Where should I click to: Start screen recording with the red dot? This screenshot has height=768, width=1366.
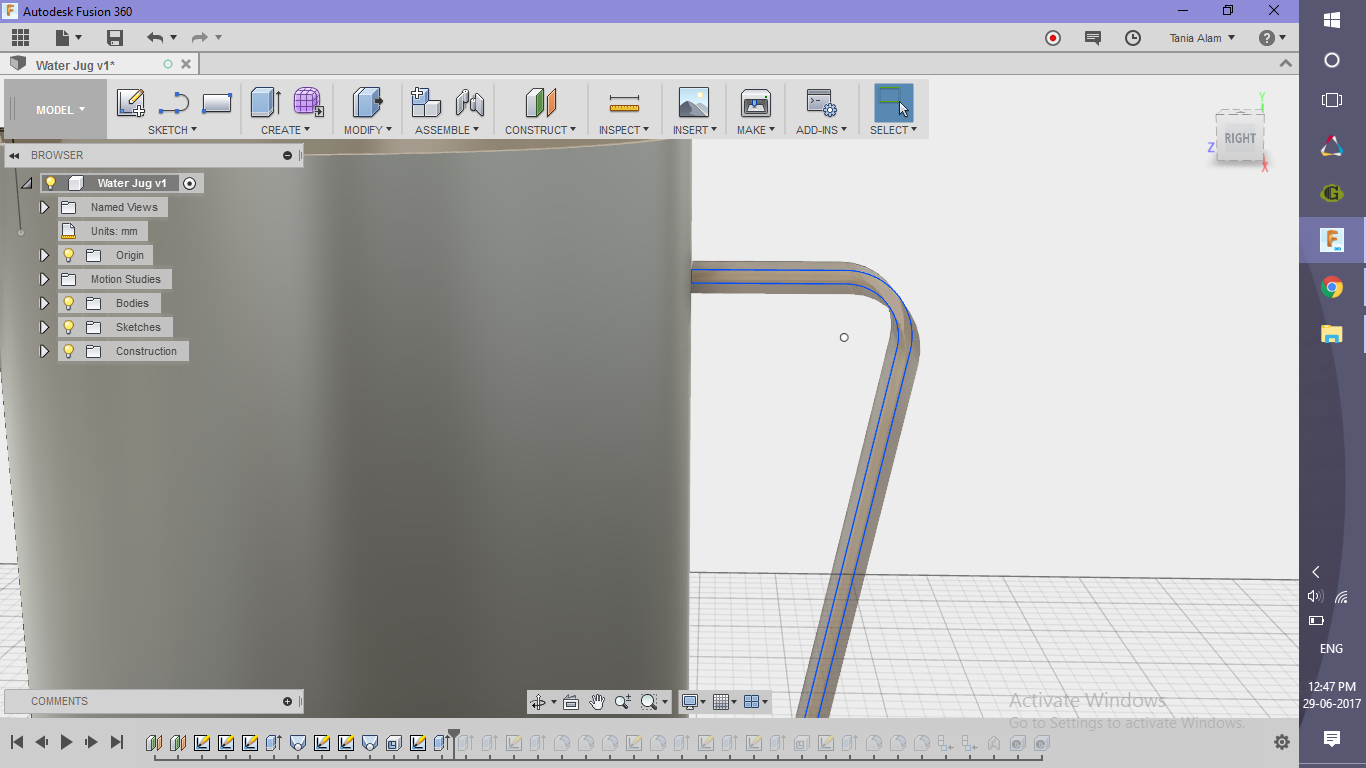(x=1053, y=38)
